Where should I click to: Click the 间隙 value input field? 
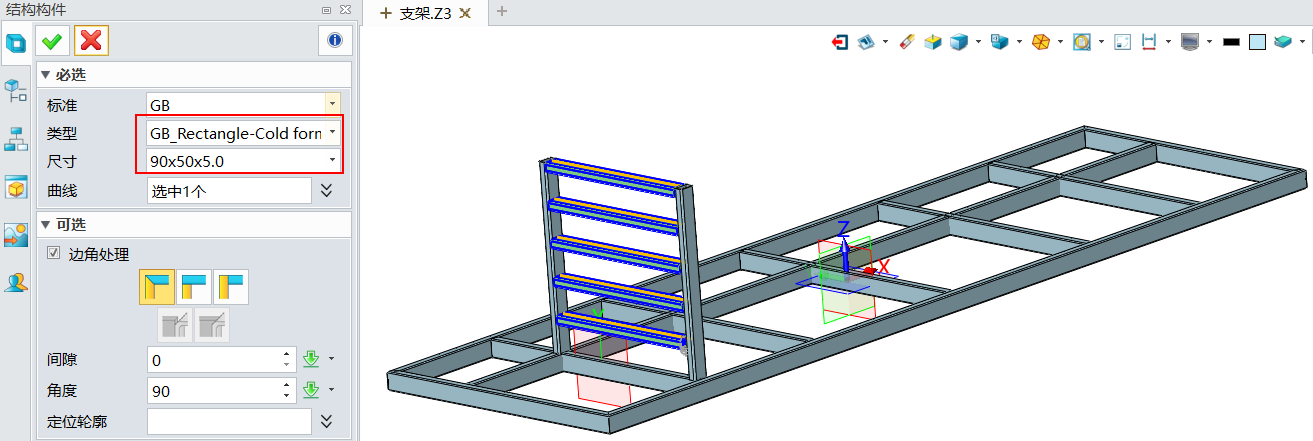coord(213,360)
